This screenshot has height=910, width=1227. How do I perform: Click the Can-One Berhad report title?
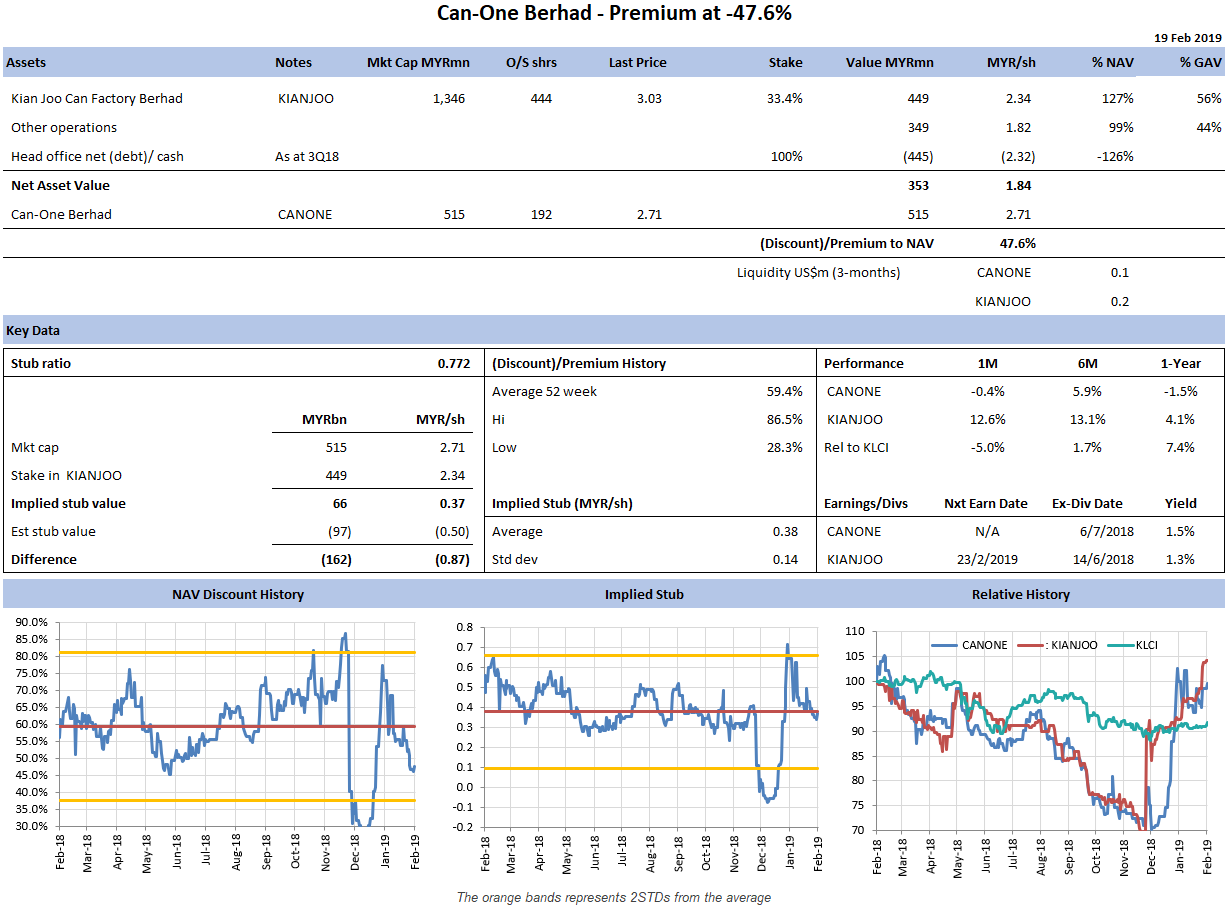pos(614,14)
